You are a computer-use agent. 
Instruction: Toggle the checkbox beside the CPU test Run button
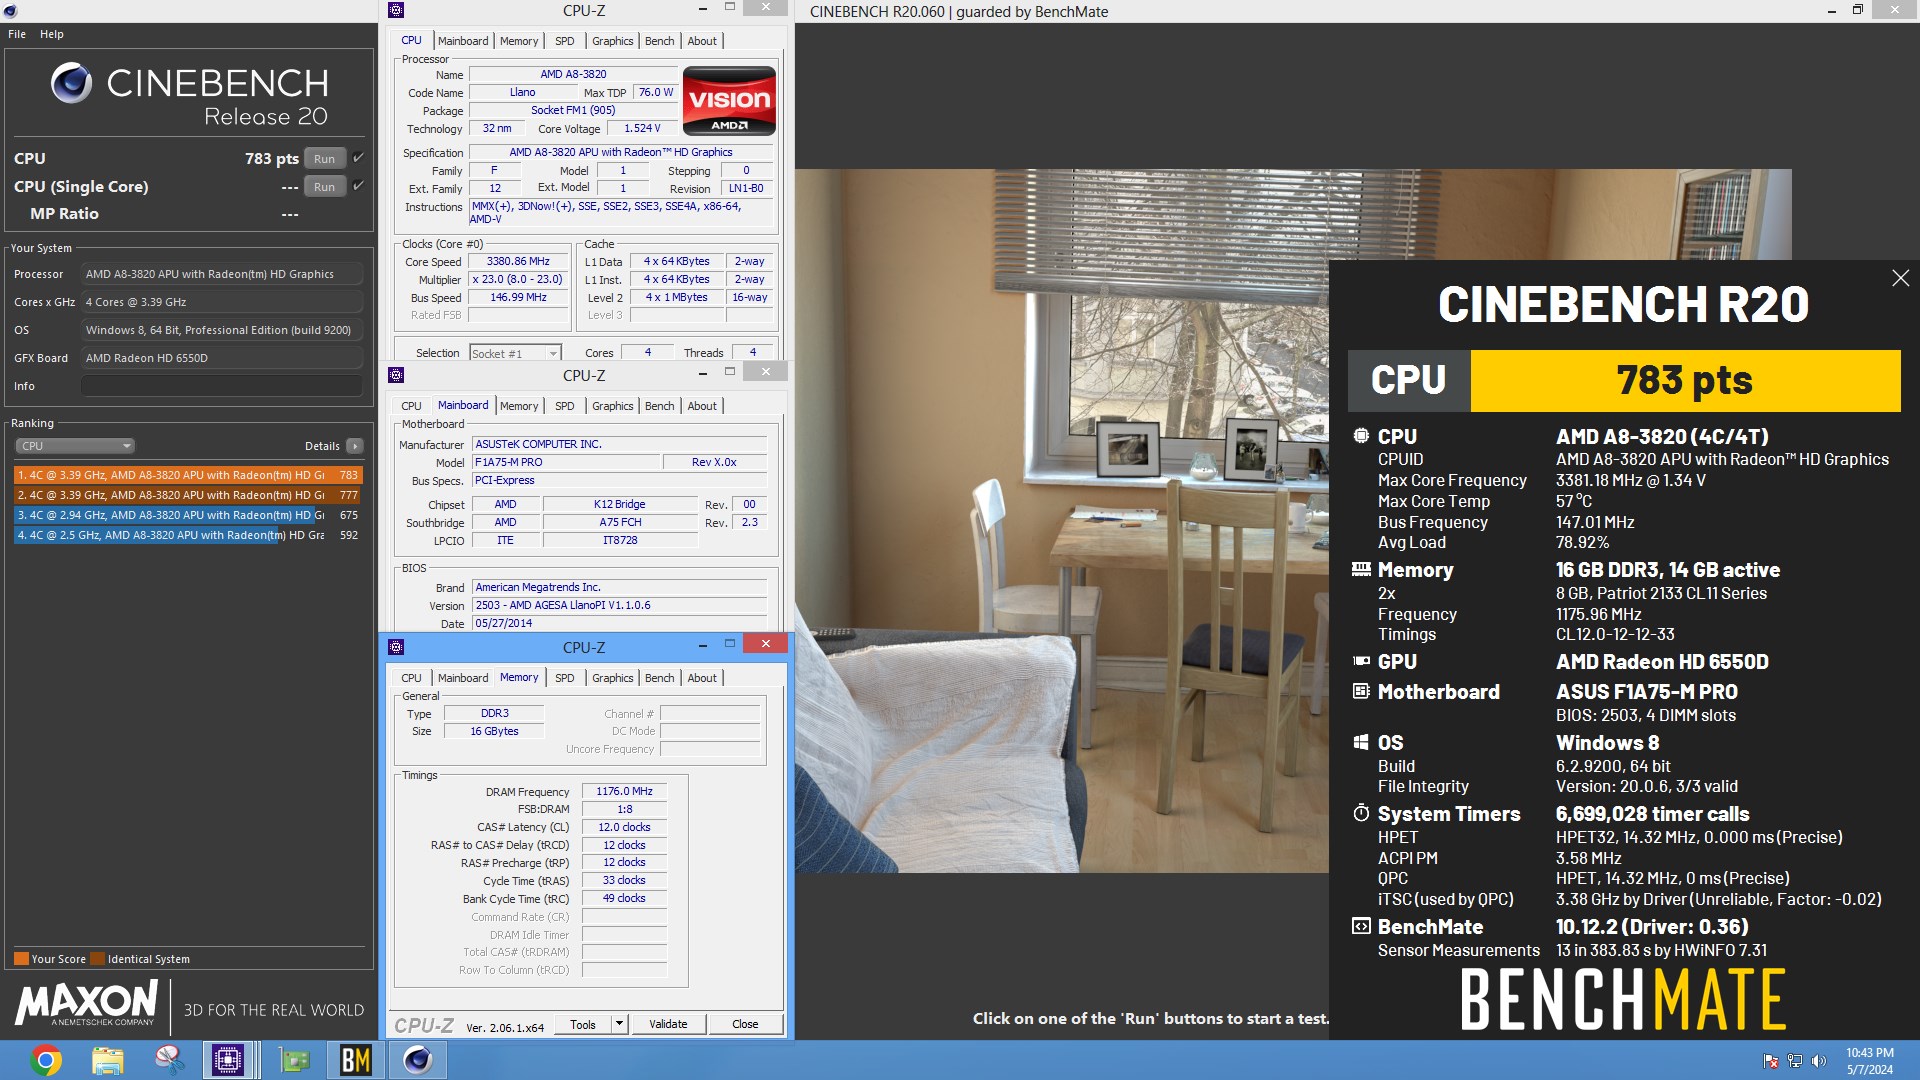click(x=358, y=158)
